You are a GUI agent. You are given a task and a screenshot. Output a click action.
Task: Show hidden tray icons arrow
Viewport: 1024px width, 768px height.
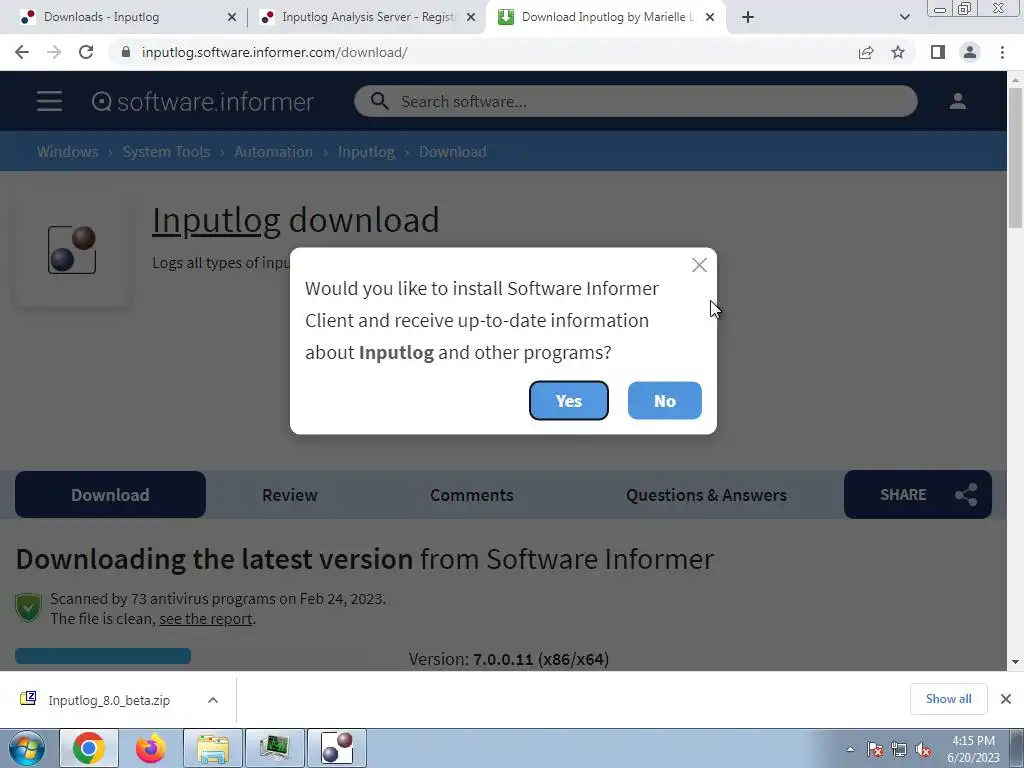coord(850,749)
